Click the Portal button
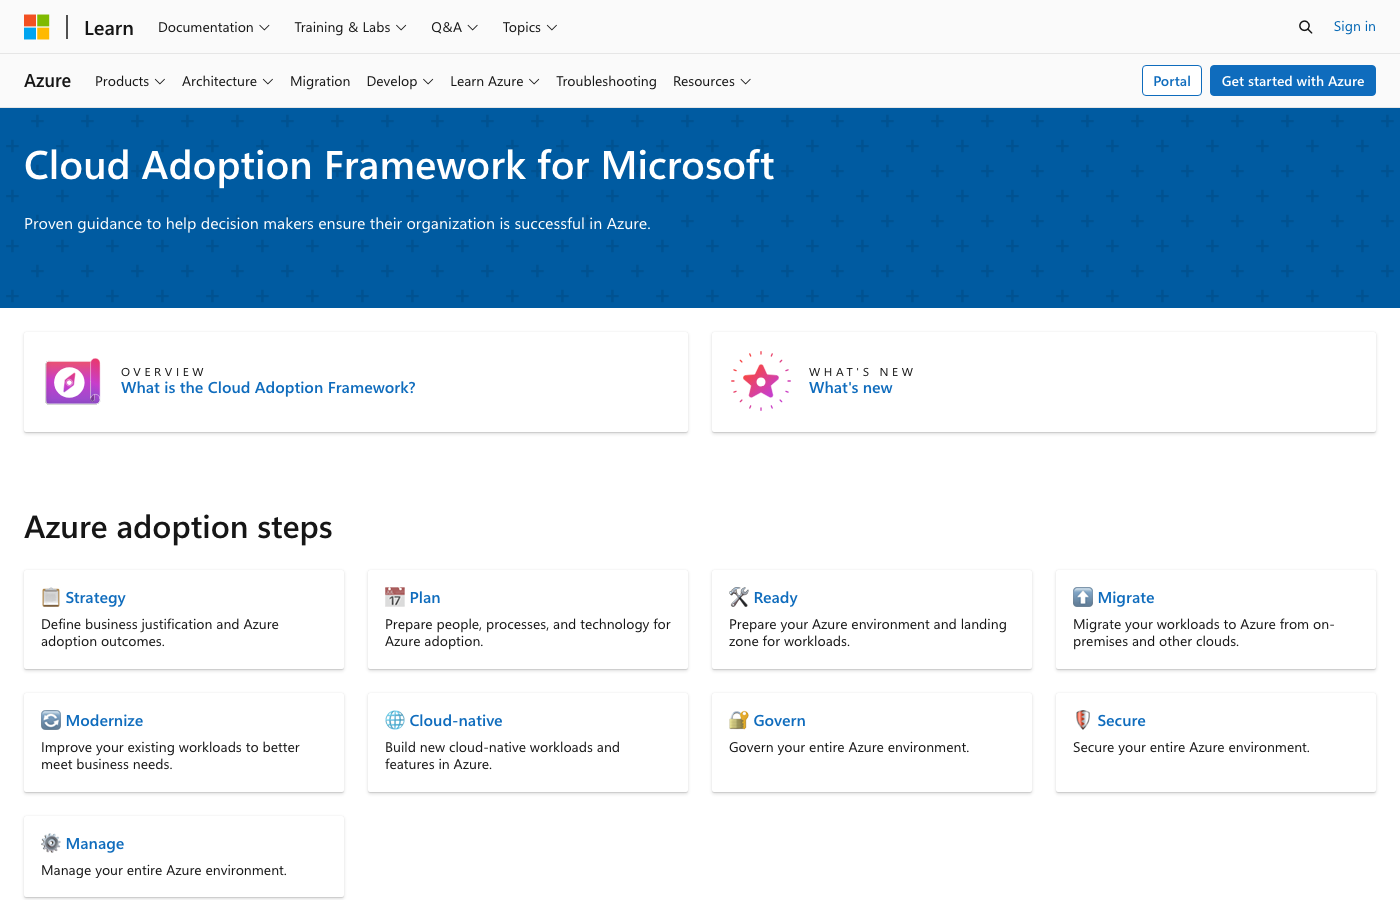This screenshot has height=900, width=1400. pyautogui.click(x=1172, y=81)
